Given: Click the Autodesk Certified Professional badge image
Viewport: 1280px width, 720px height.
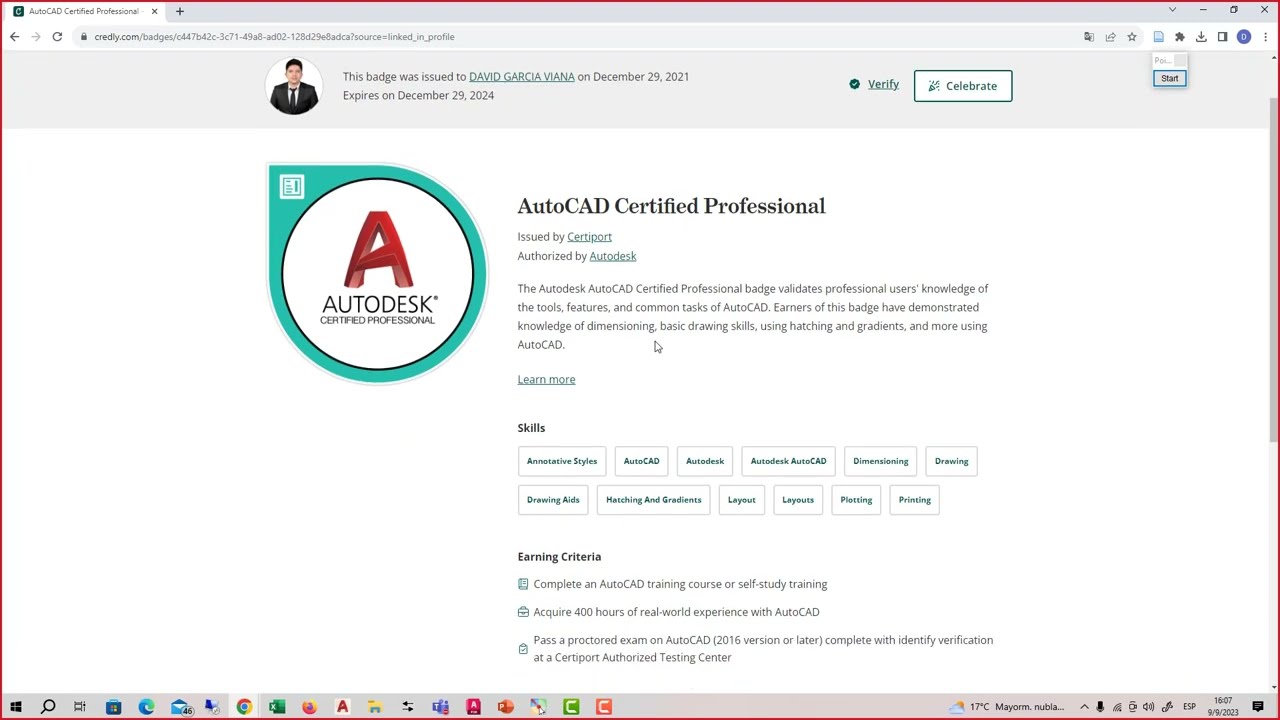Looking at the screenshot, I should pyautogui.click(x=377, y=273).
